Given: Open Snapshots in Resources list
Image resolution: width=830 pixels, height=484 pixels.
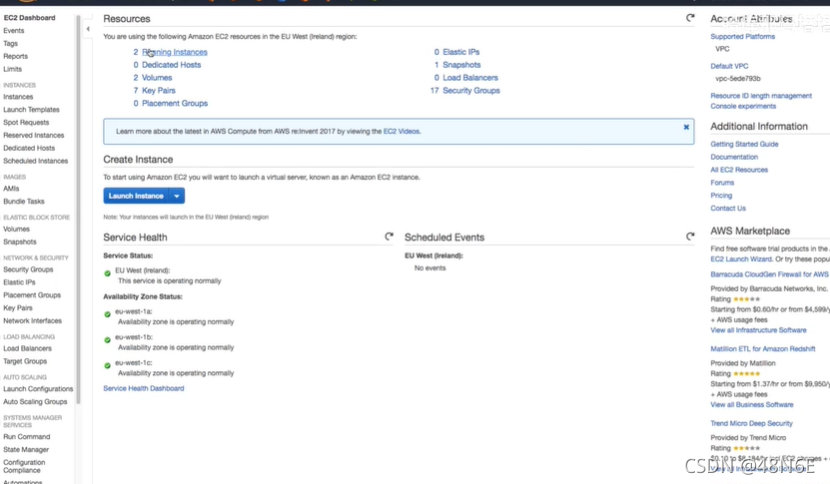Looking at the screenshot, I should tap(462, 65).
